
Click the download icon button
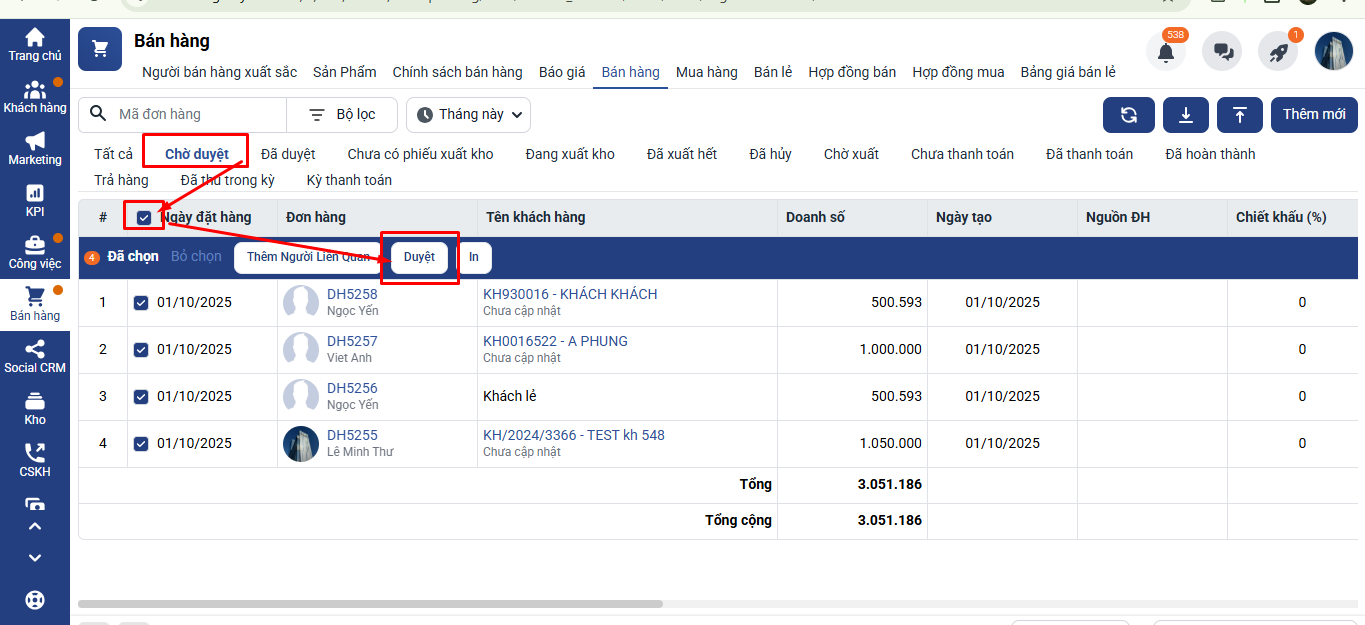tap(1186, 115)
